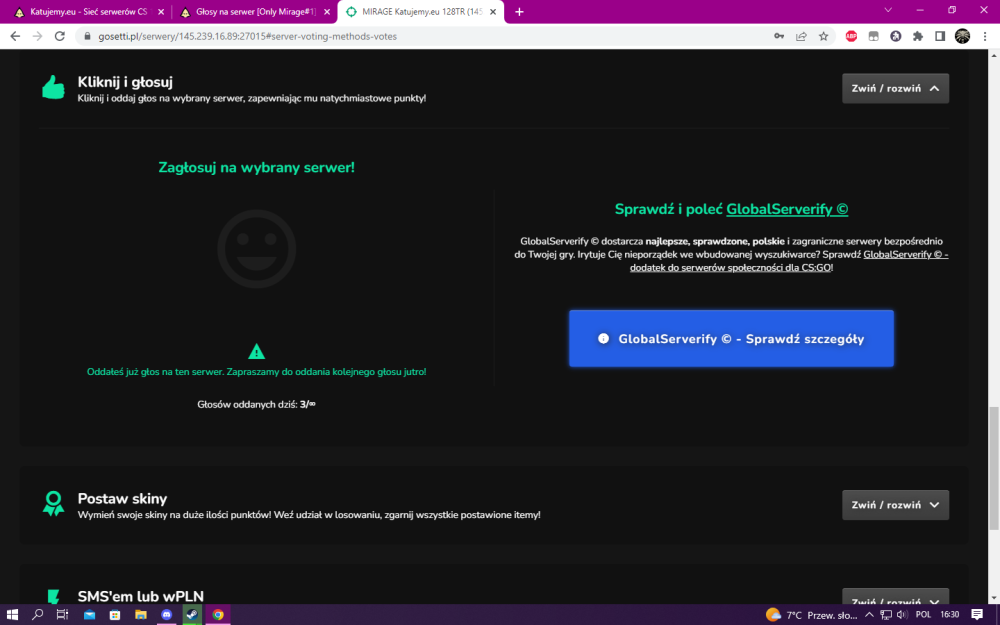Open network settings tray icon
Image resolution: width=1000 pixels, height=625 pixels.
coord(885,615)
